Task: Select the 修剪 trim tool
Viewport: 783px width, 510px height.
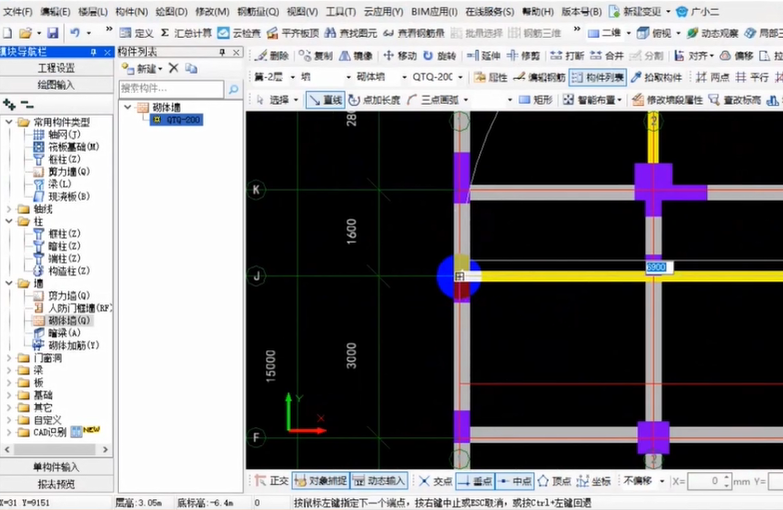Action: click(x=523, y=55)
